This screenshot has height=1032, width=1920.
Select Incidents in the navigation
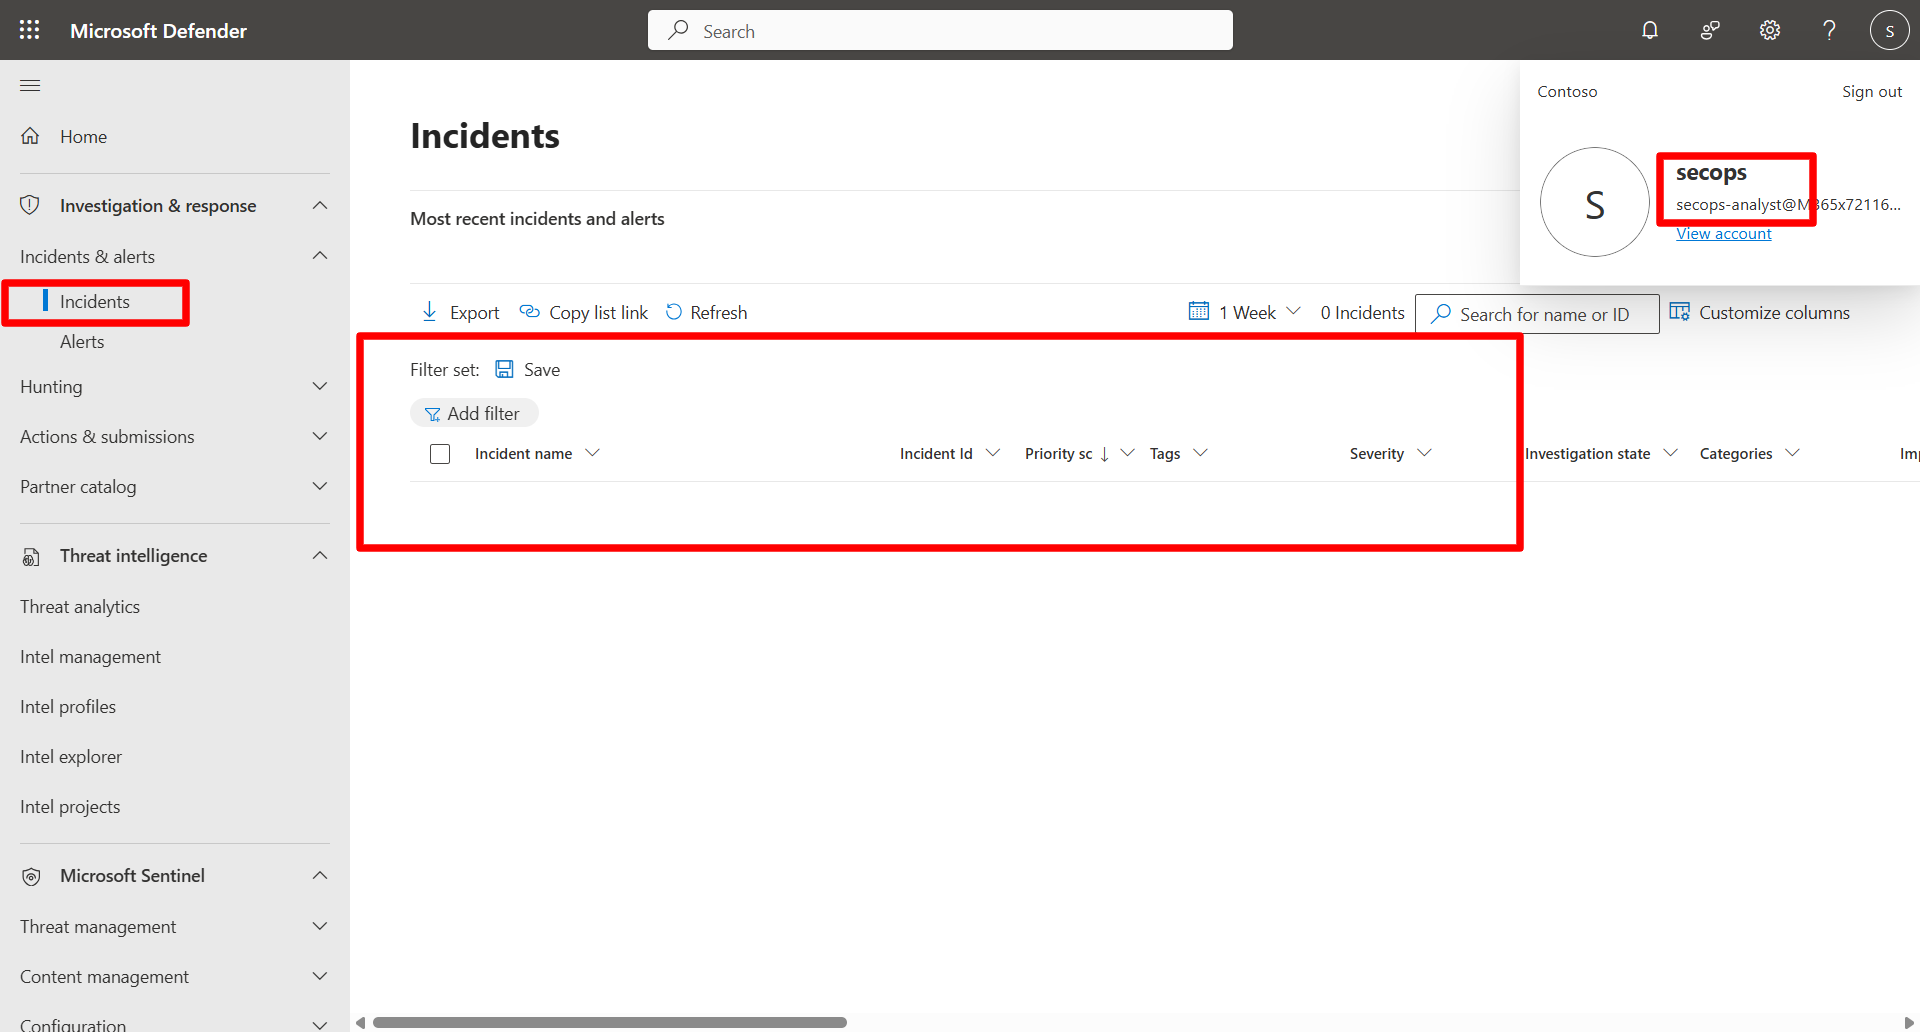pos(95,302)
